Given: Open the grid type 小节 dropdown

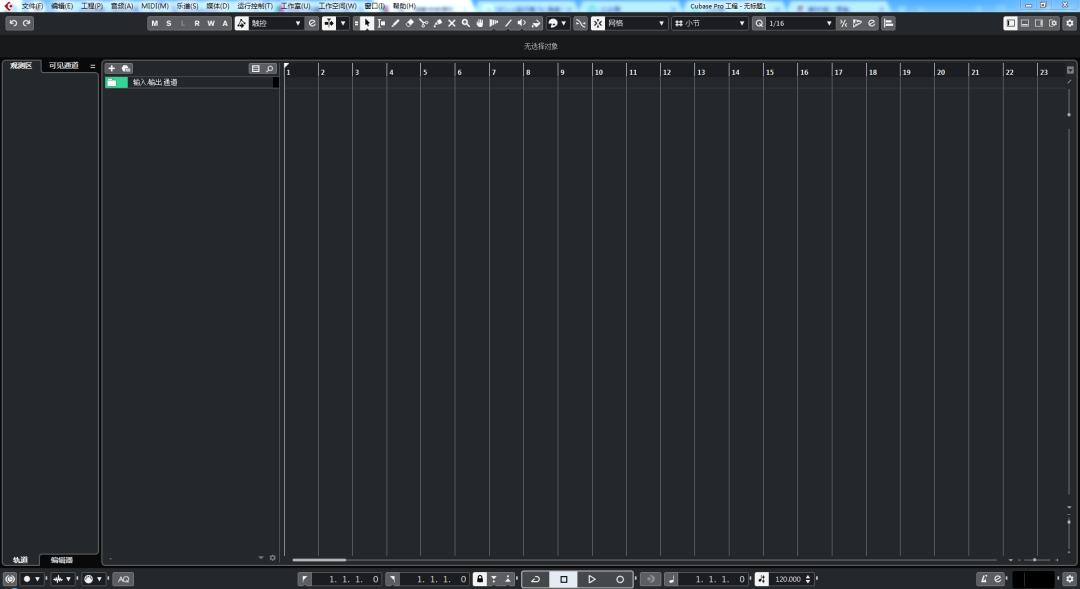Looking at the screenshot, I should coord(709,23).
